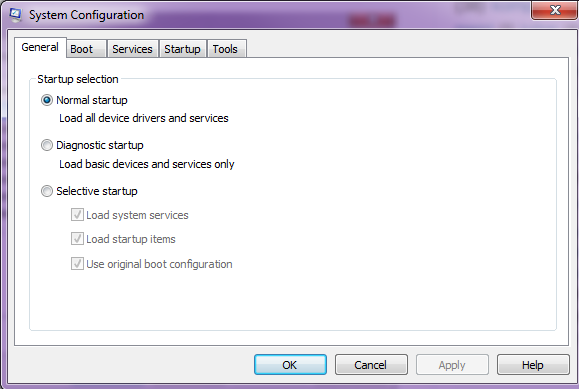Click the Selective startup label text
Screen dimensions: 579x389
[97, 191]
